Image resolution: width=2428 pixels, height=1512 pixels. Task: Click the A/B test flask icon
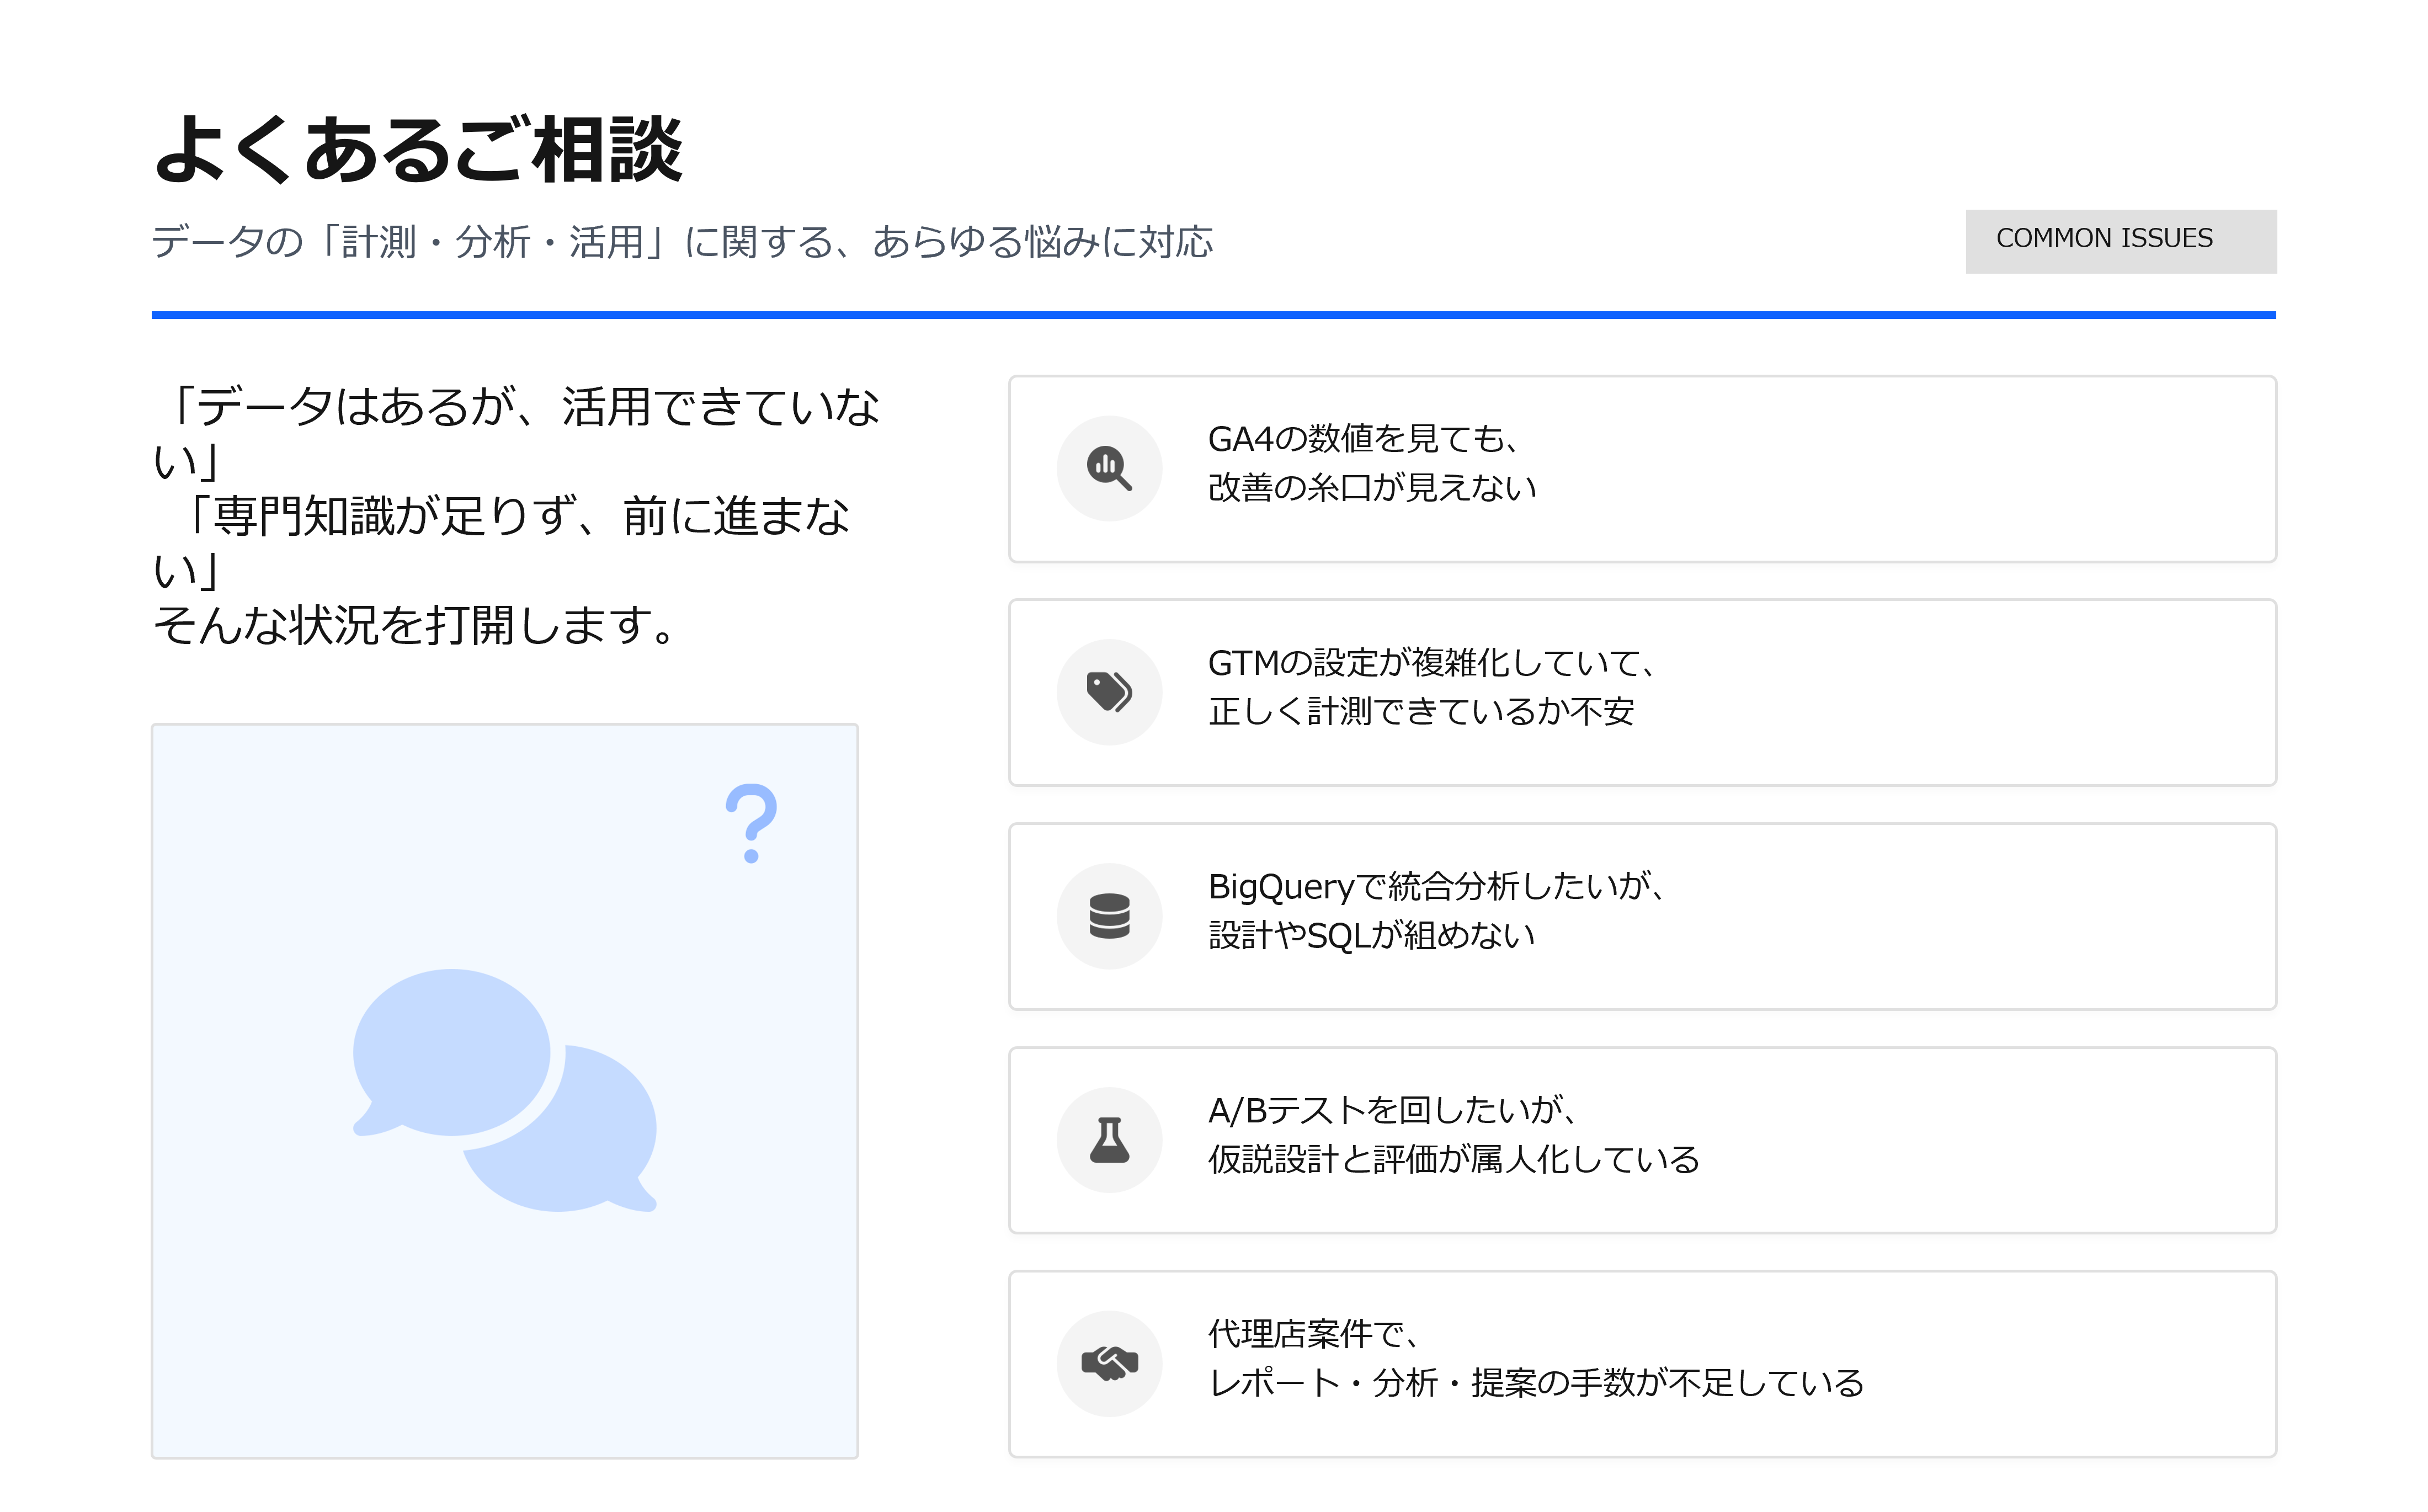pyautogui.click(x=1109, y=1140)
